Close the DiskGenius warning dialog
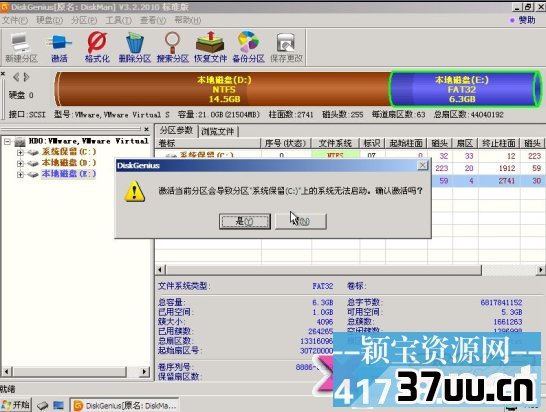The image size is (546, 412). tap(422, 165)
